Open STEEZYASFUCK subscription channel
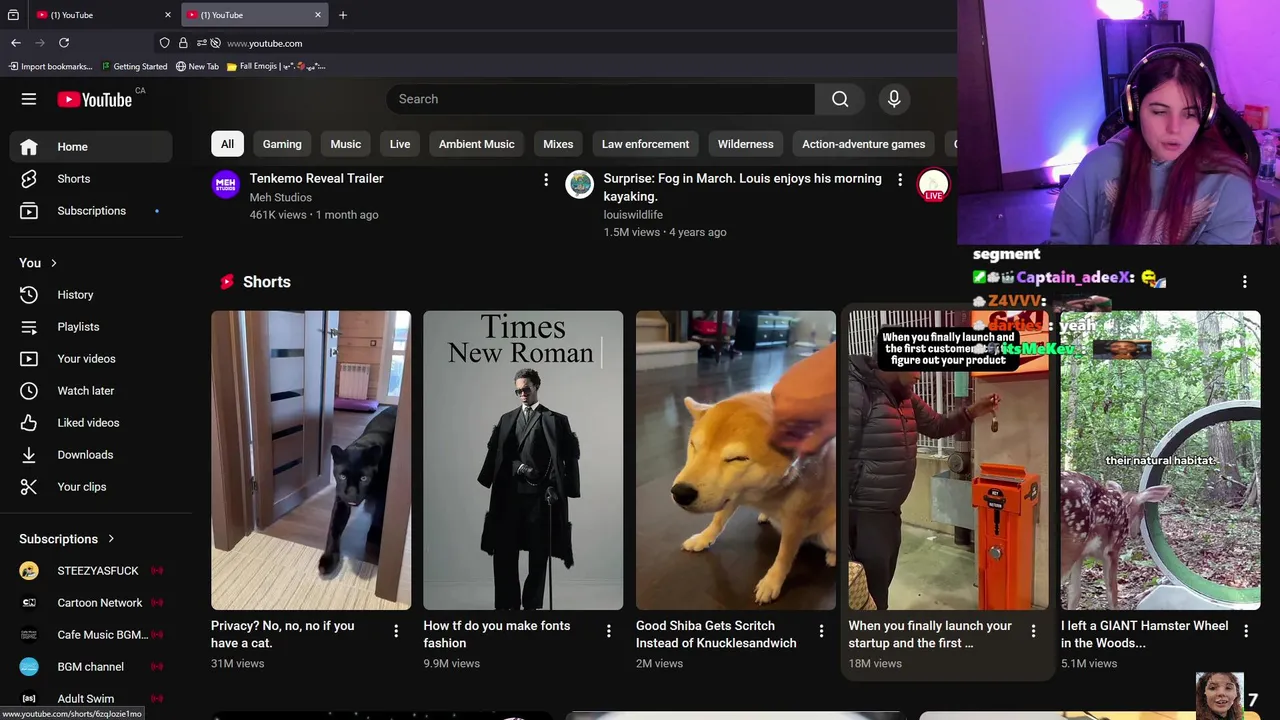1280x720 pixels. coord(91,571)
